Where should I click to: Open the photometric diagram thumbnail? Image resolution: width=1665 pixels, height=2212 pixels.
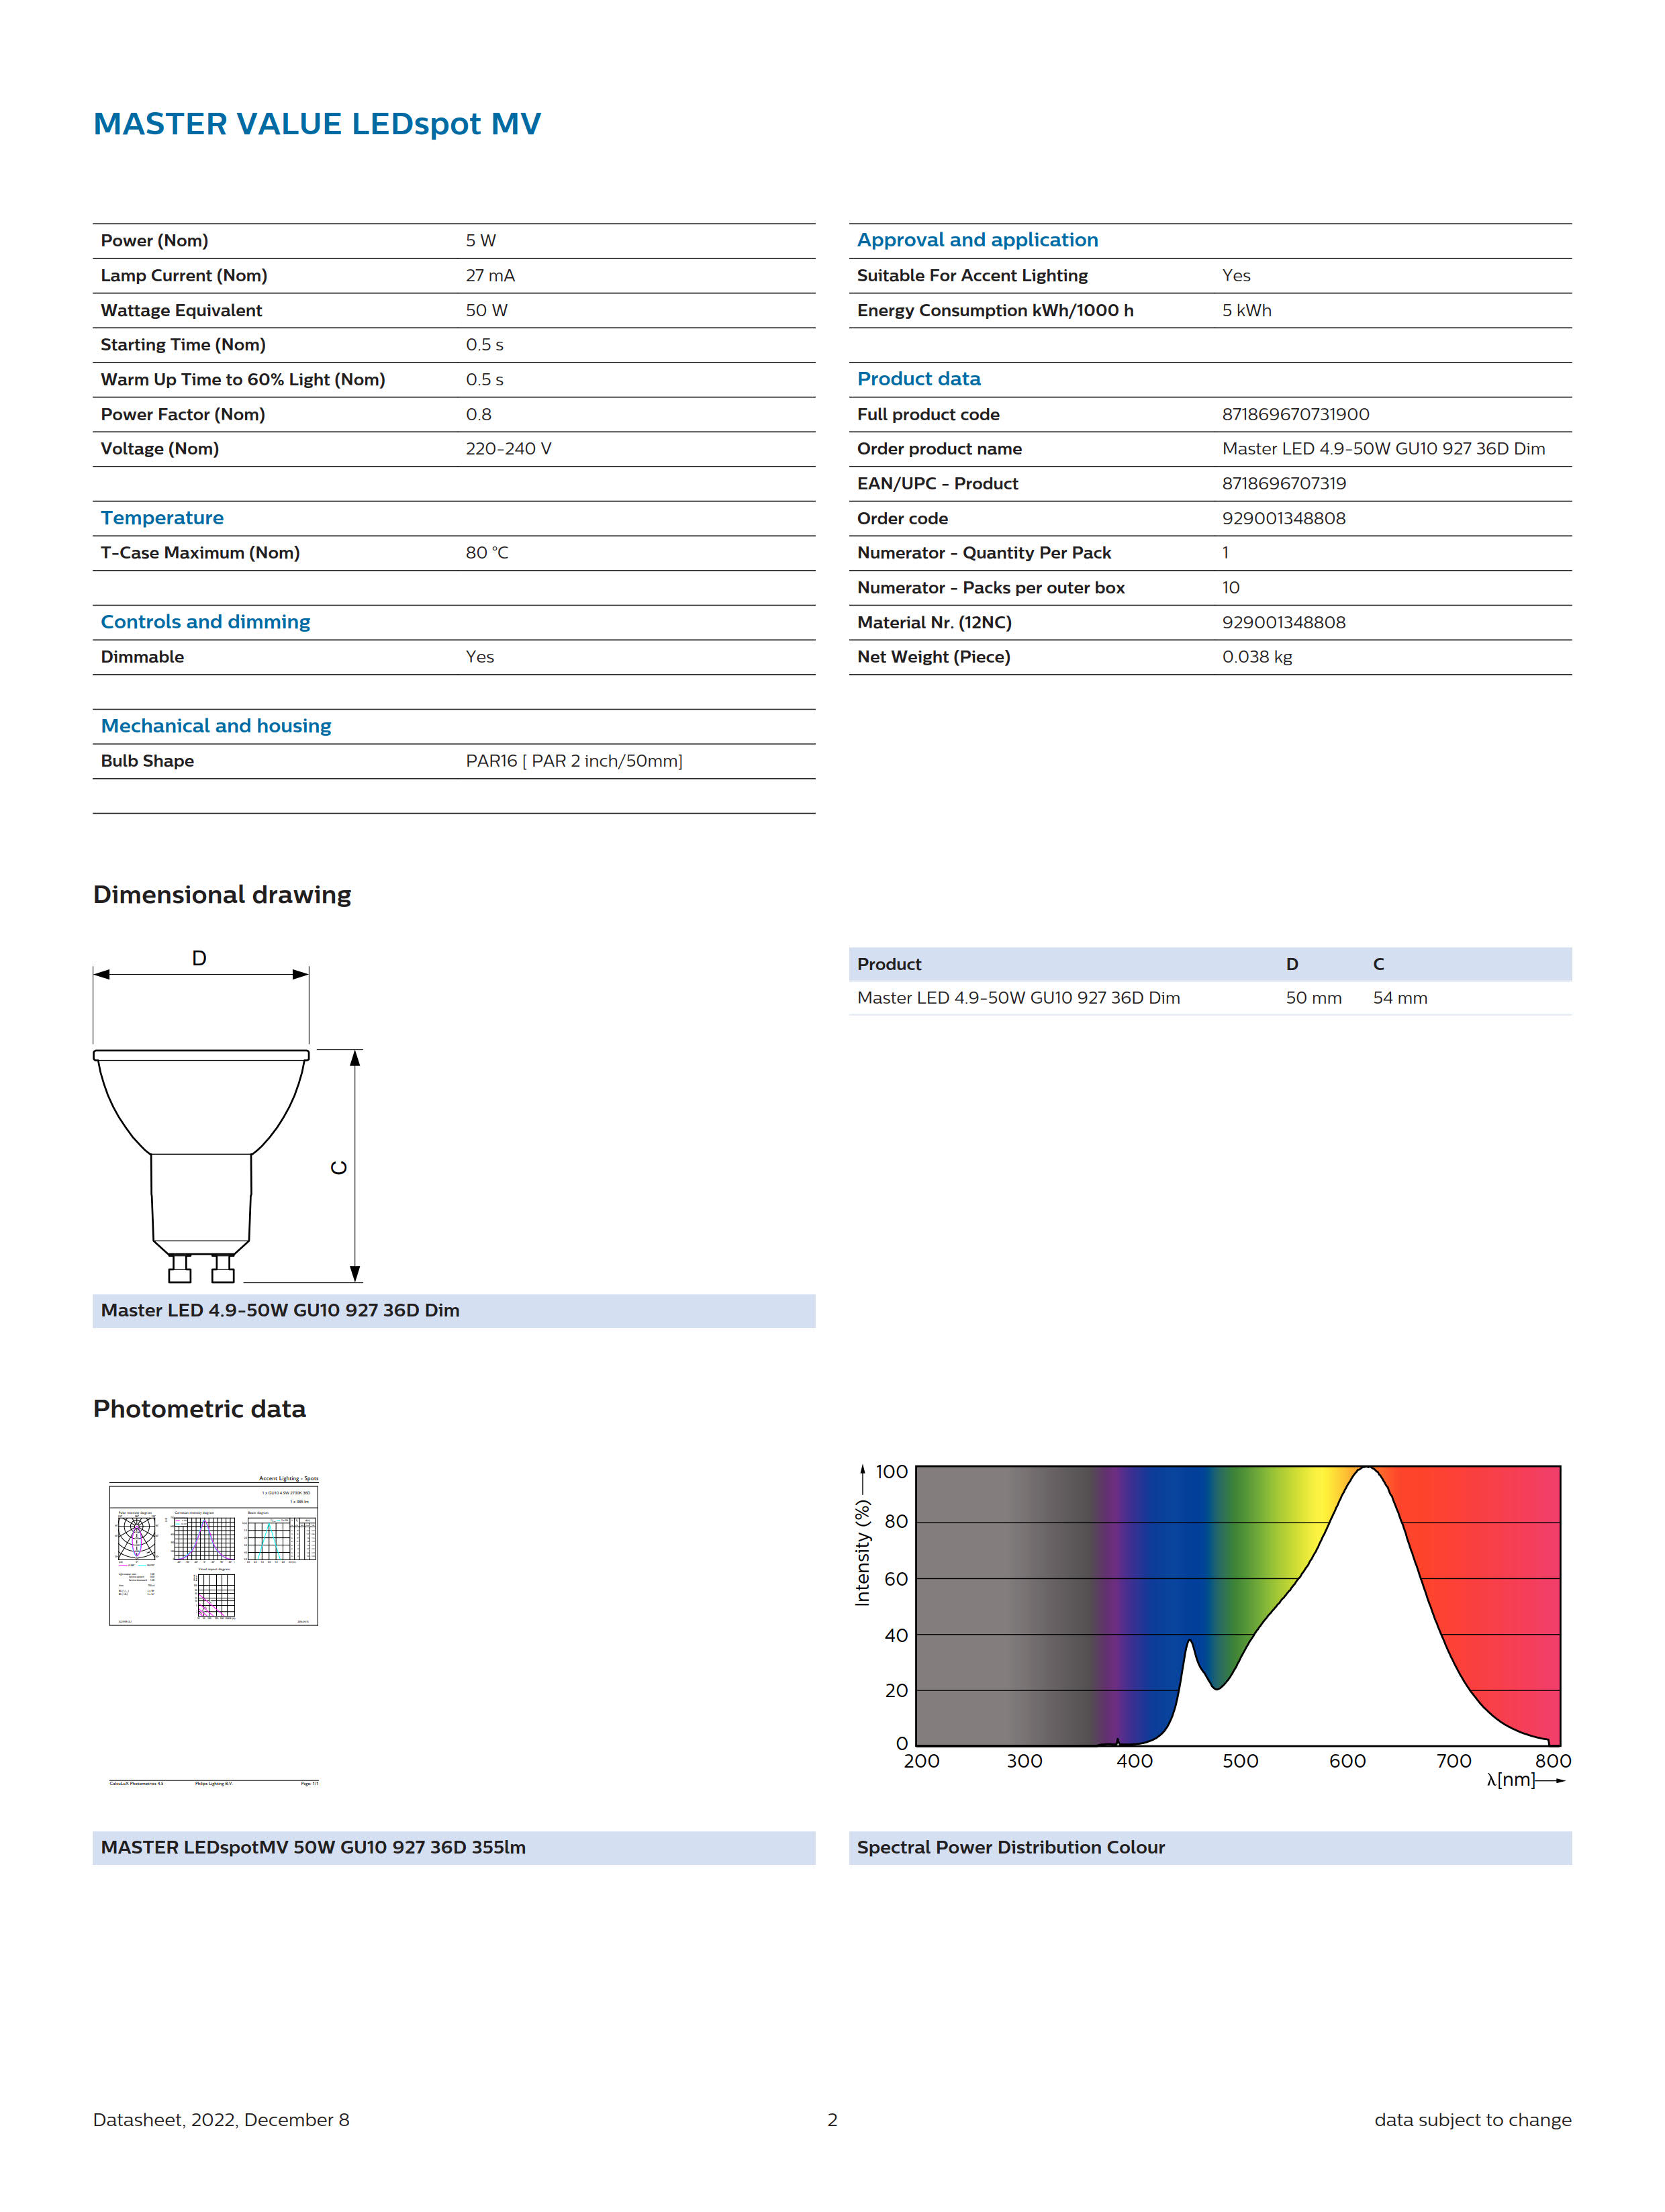pyautogui.click(x=213, y=1630)
